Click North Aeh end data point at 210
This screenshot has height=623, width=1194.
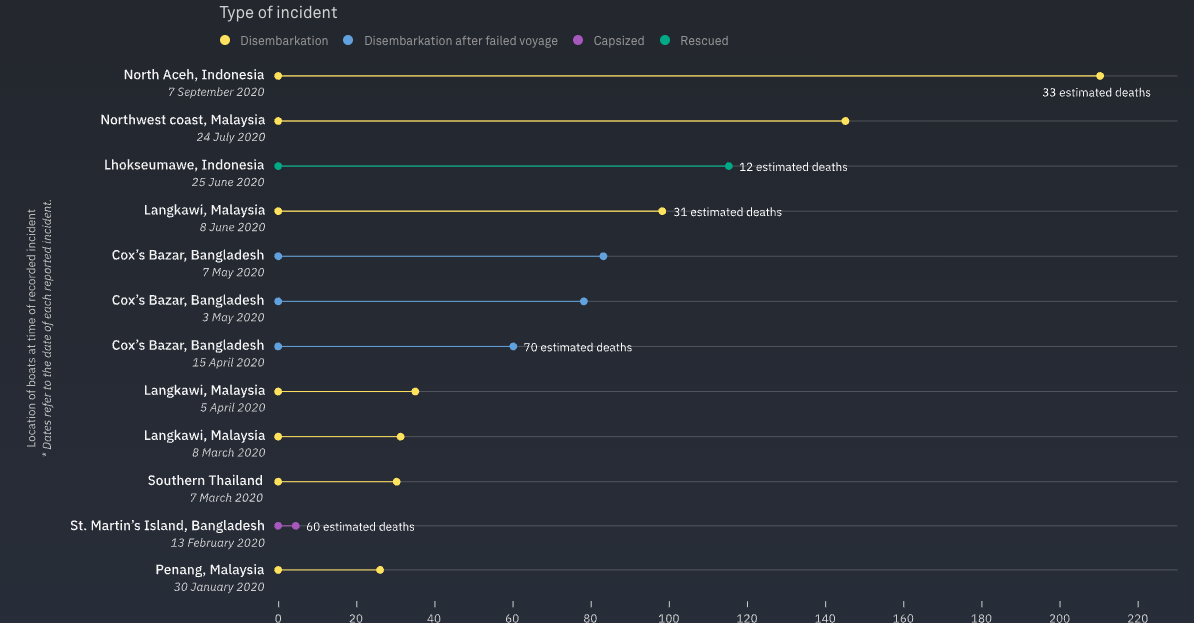tap(1100, 76)
